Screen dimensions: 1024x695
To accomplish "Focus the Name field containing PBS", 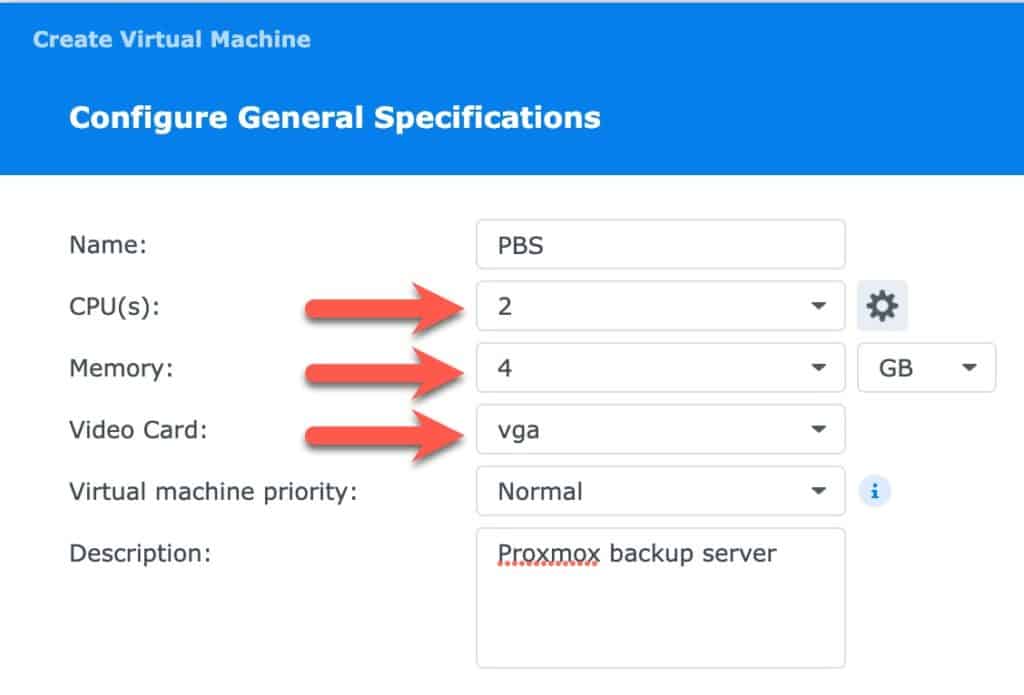I will point(661,244).
